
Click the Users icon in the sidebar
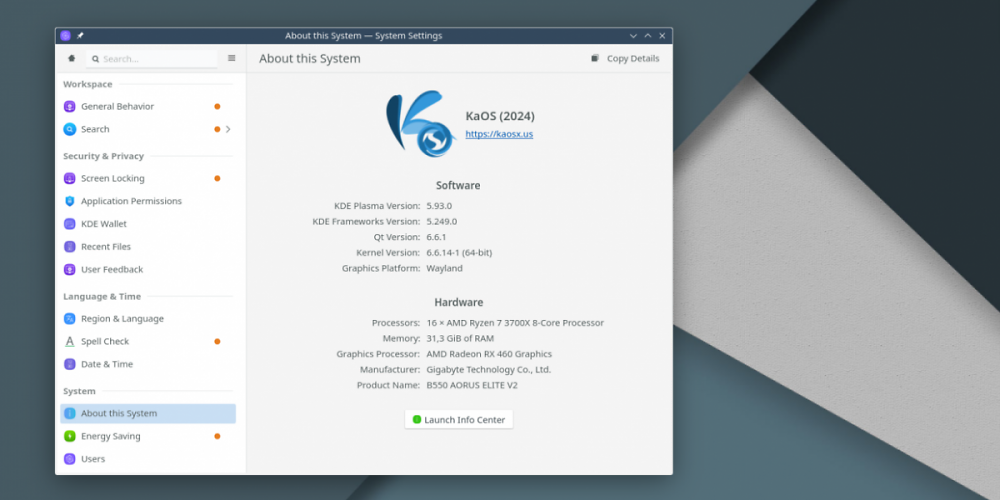[70, 459]
